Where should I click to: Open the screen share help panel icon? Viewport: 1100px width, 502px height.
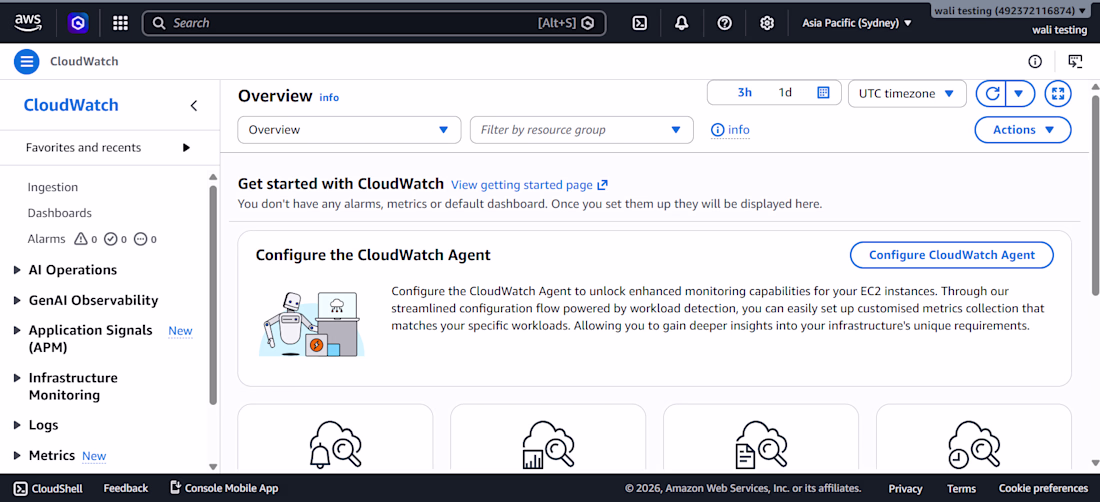pos(1075,62)
